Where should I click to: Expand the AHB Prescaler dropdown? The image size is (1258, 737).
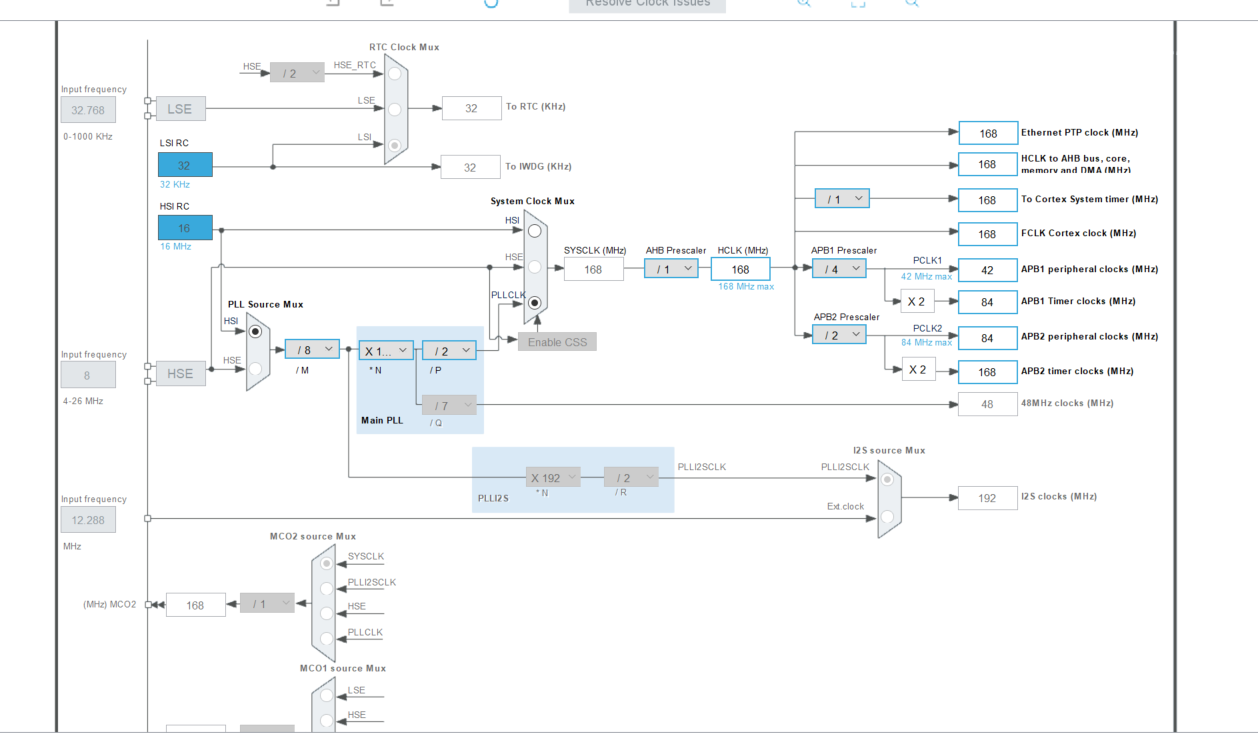(x=671, y=268)
